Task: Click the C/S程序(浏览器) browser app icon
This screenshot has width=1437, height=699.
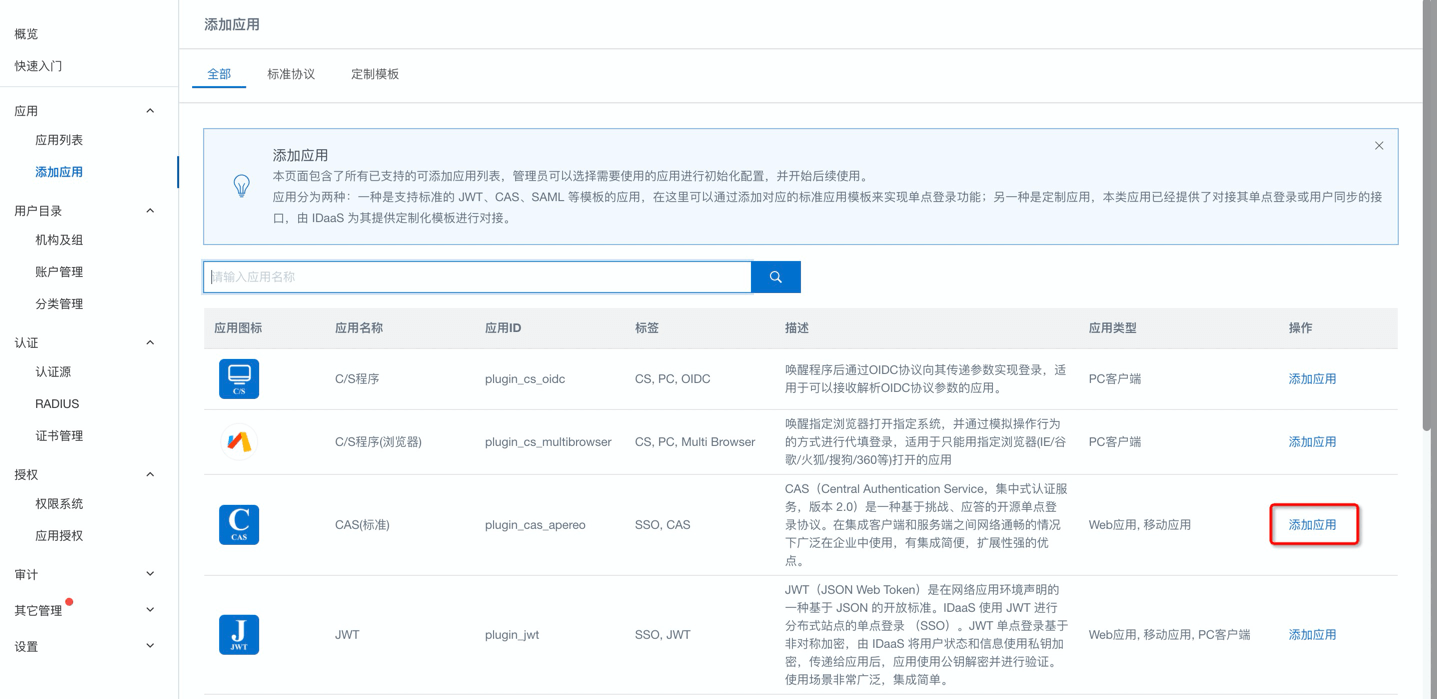Action: 240,442
